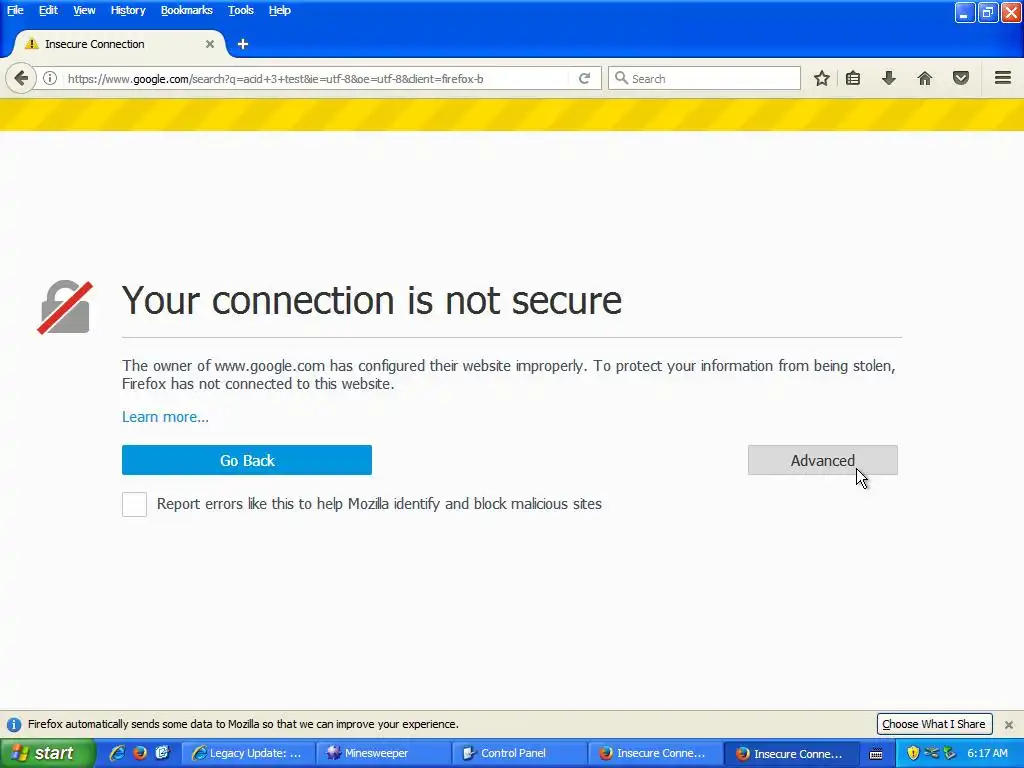
Task: Select the Insecure Connection browser tab
Action: (x=120, y=44)
